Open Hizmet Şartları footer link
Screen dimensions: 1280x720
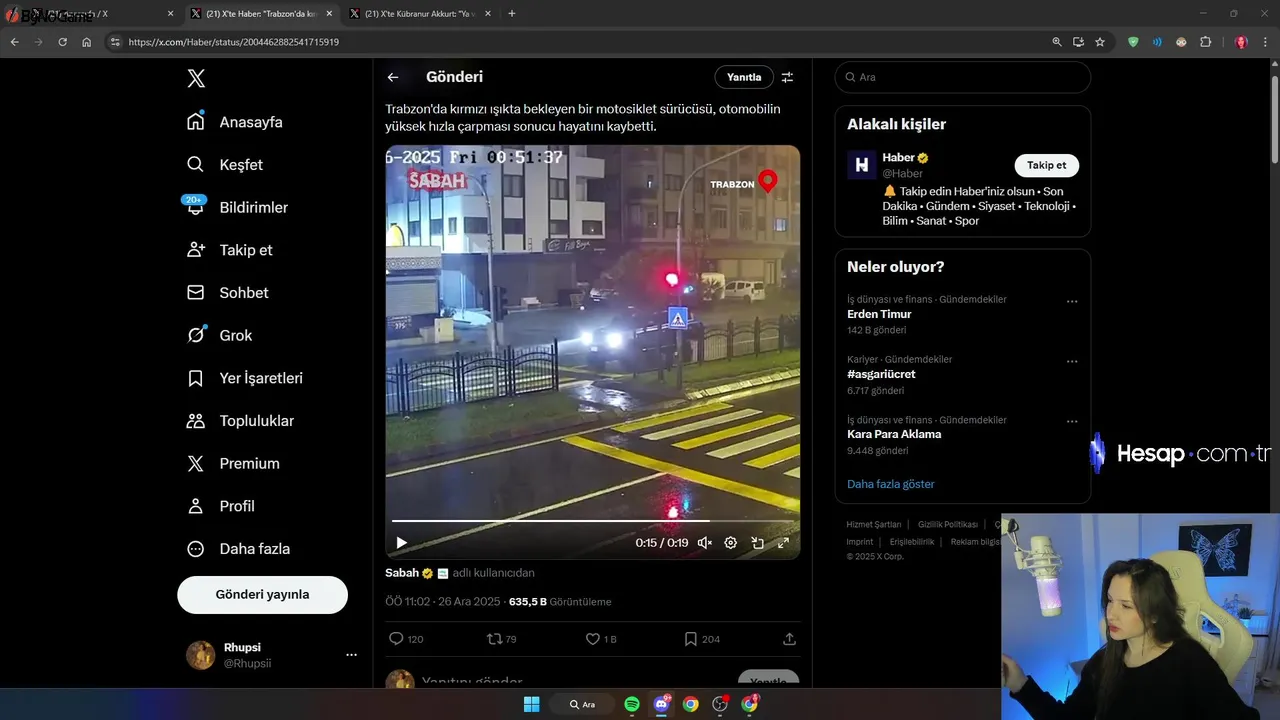(x=874, y=525)
